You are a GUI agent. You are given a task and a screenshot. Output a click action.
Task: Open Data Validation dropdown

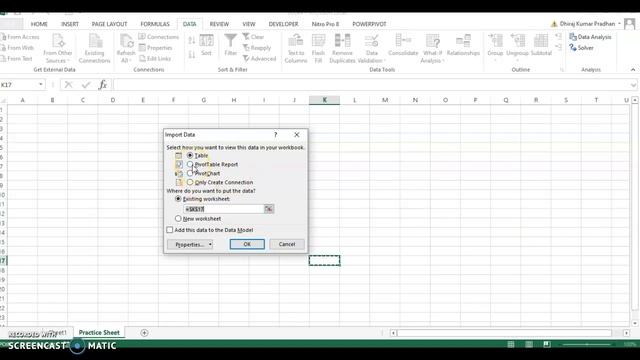371,49
